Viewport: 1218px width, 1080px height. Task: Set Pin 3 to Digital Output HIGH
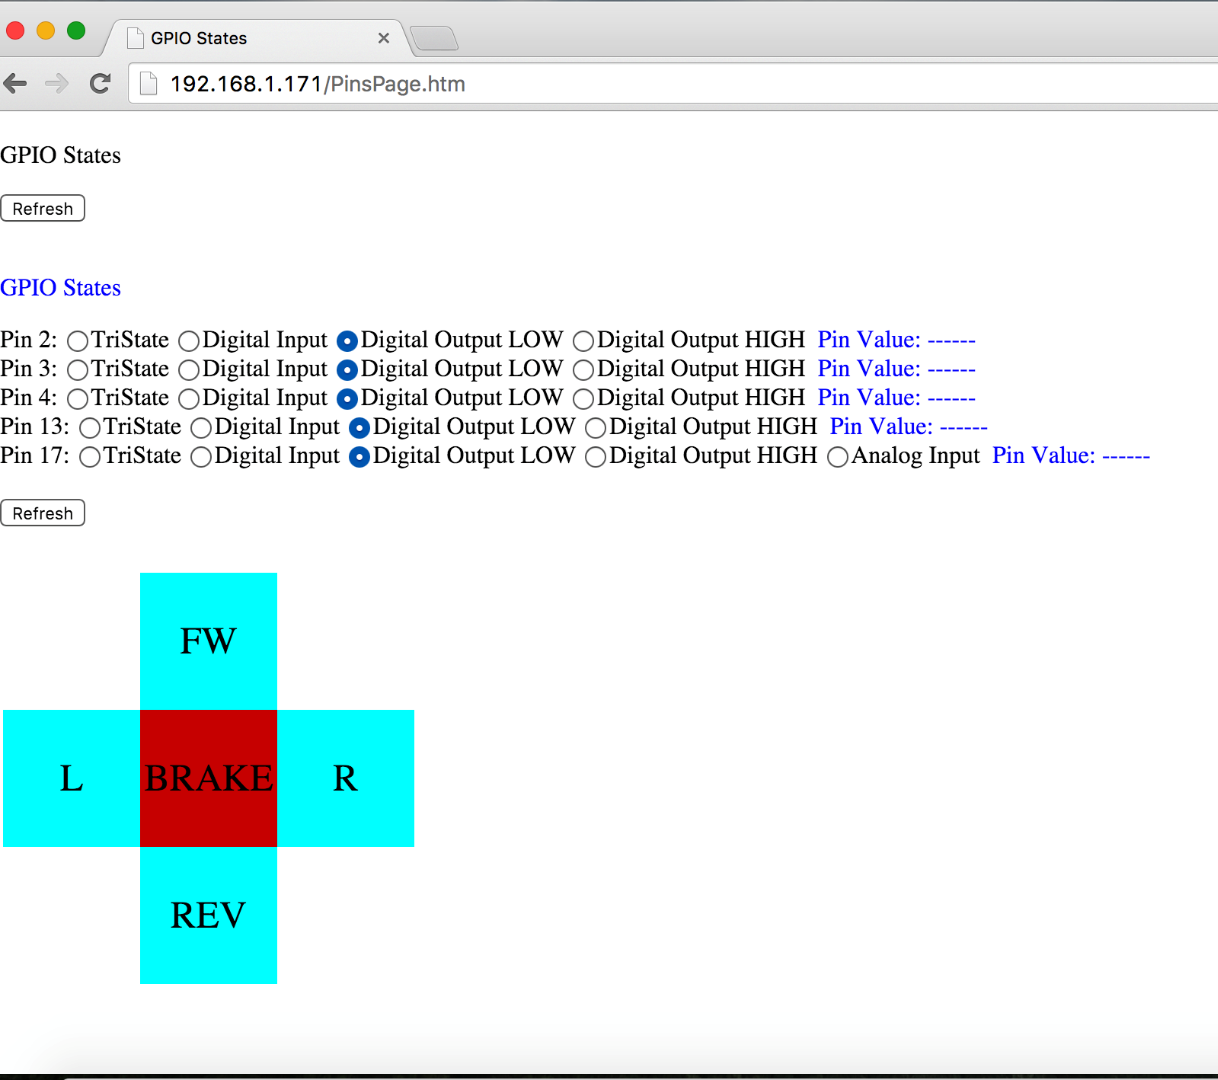click(583, 369)
